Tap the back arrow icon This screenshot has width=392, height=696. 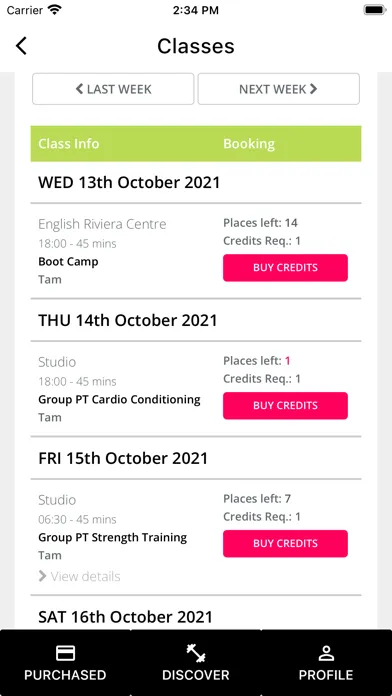pos(21,46)
